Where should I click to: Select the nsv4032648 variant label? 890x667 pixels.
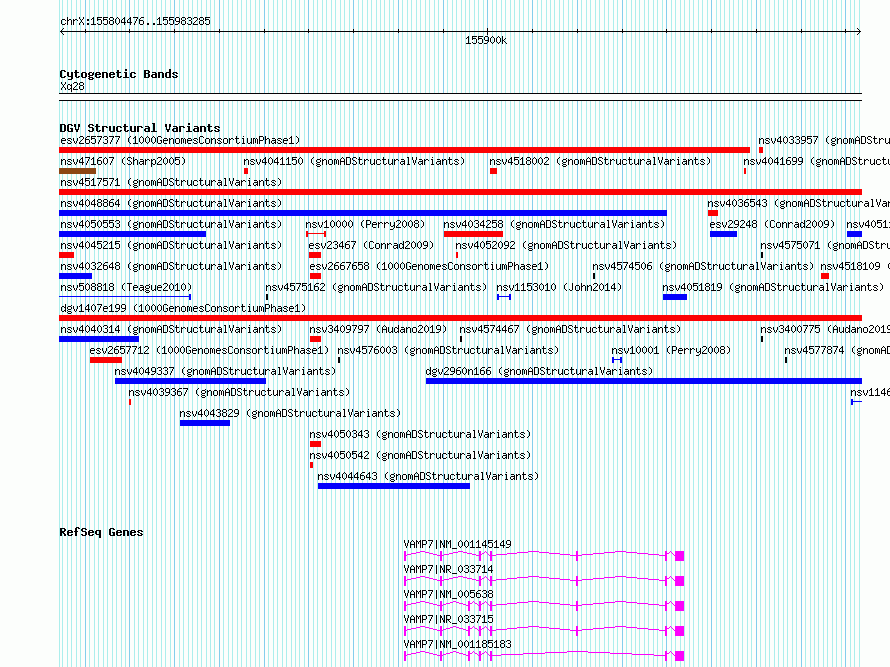[x=171, y=266]
